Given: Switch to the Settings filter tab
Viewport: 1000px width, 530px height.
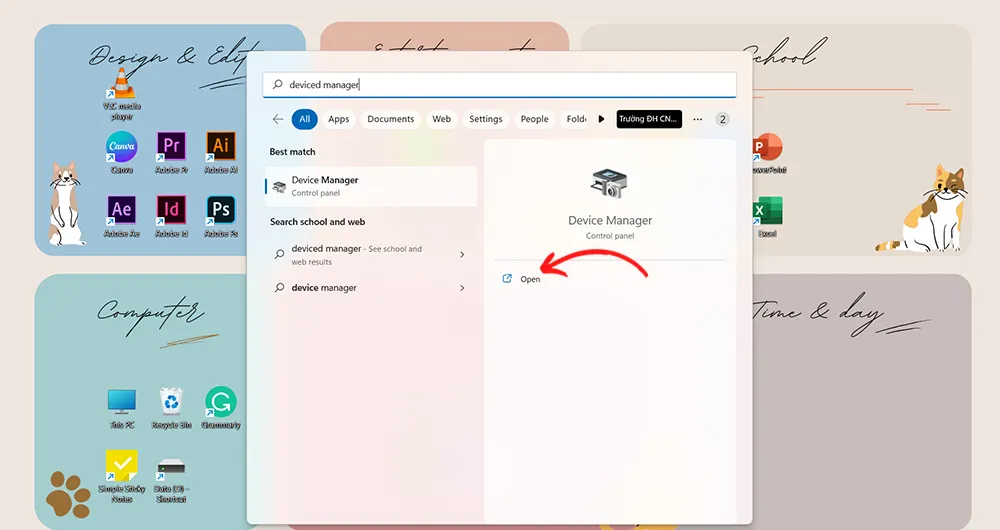Looking at the screenshot, I should point(486,119).
